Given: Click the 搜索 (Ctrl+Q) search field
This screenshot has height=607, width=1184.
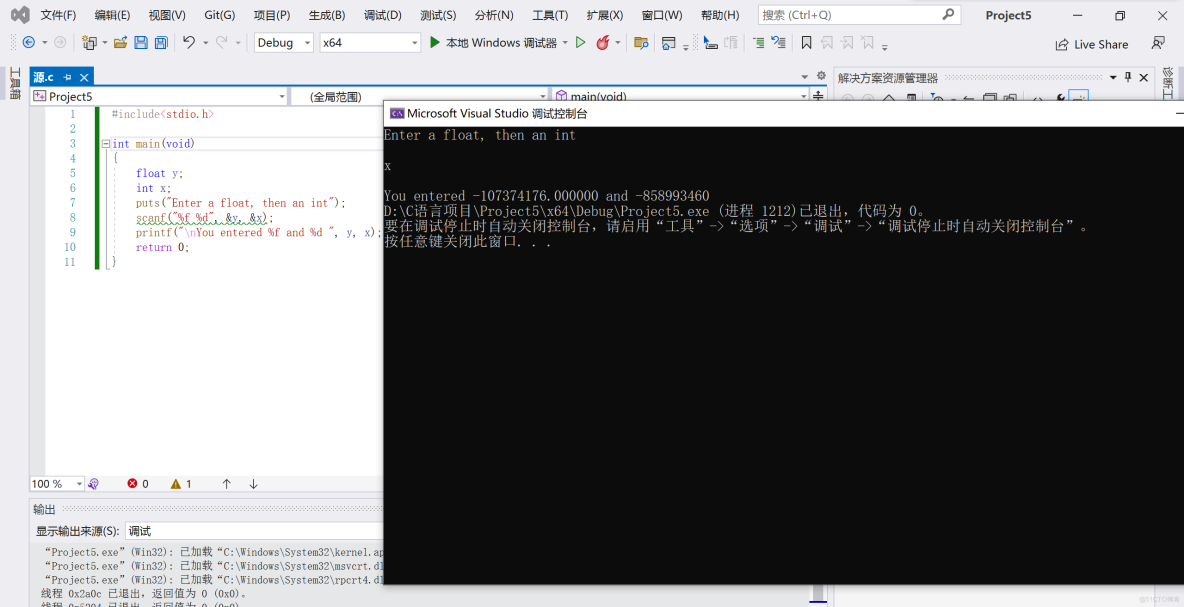Looking at the screenshot, I should [859, 14].
